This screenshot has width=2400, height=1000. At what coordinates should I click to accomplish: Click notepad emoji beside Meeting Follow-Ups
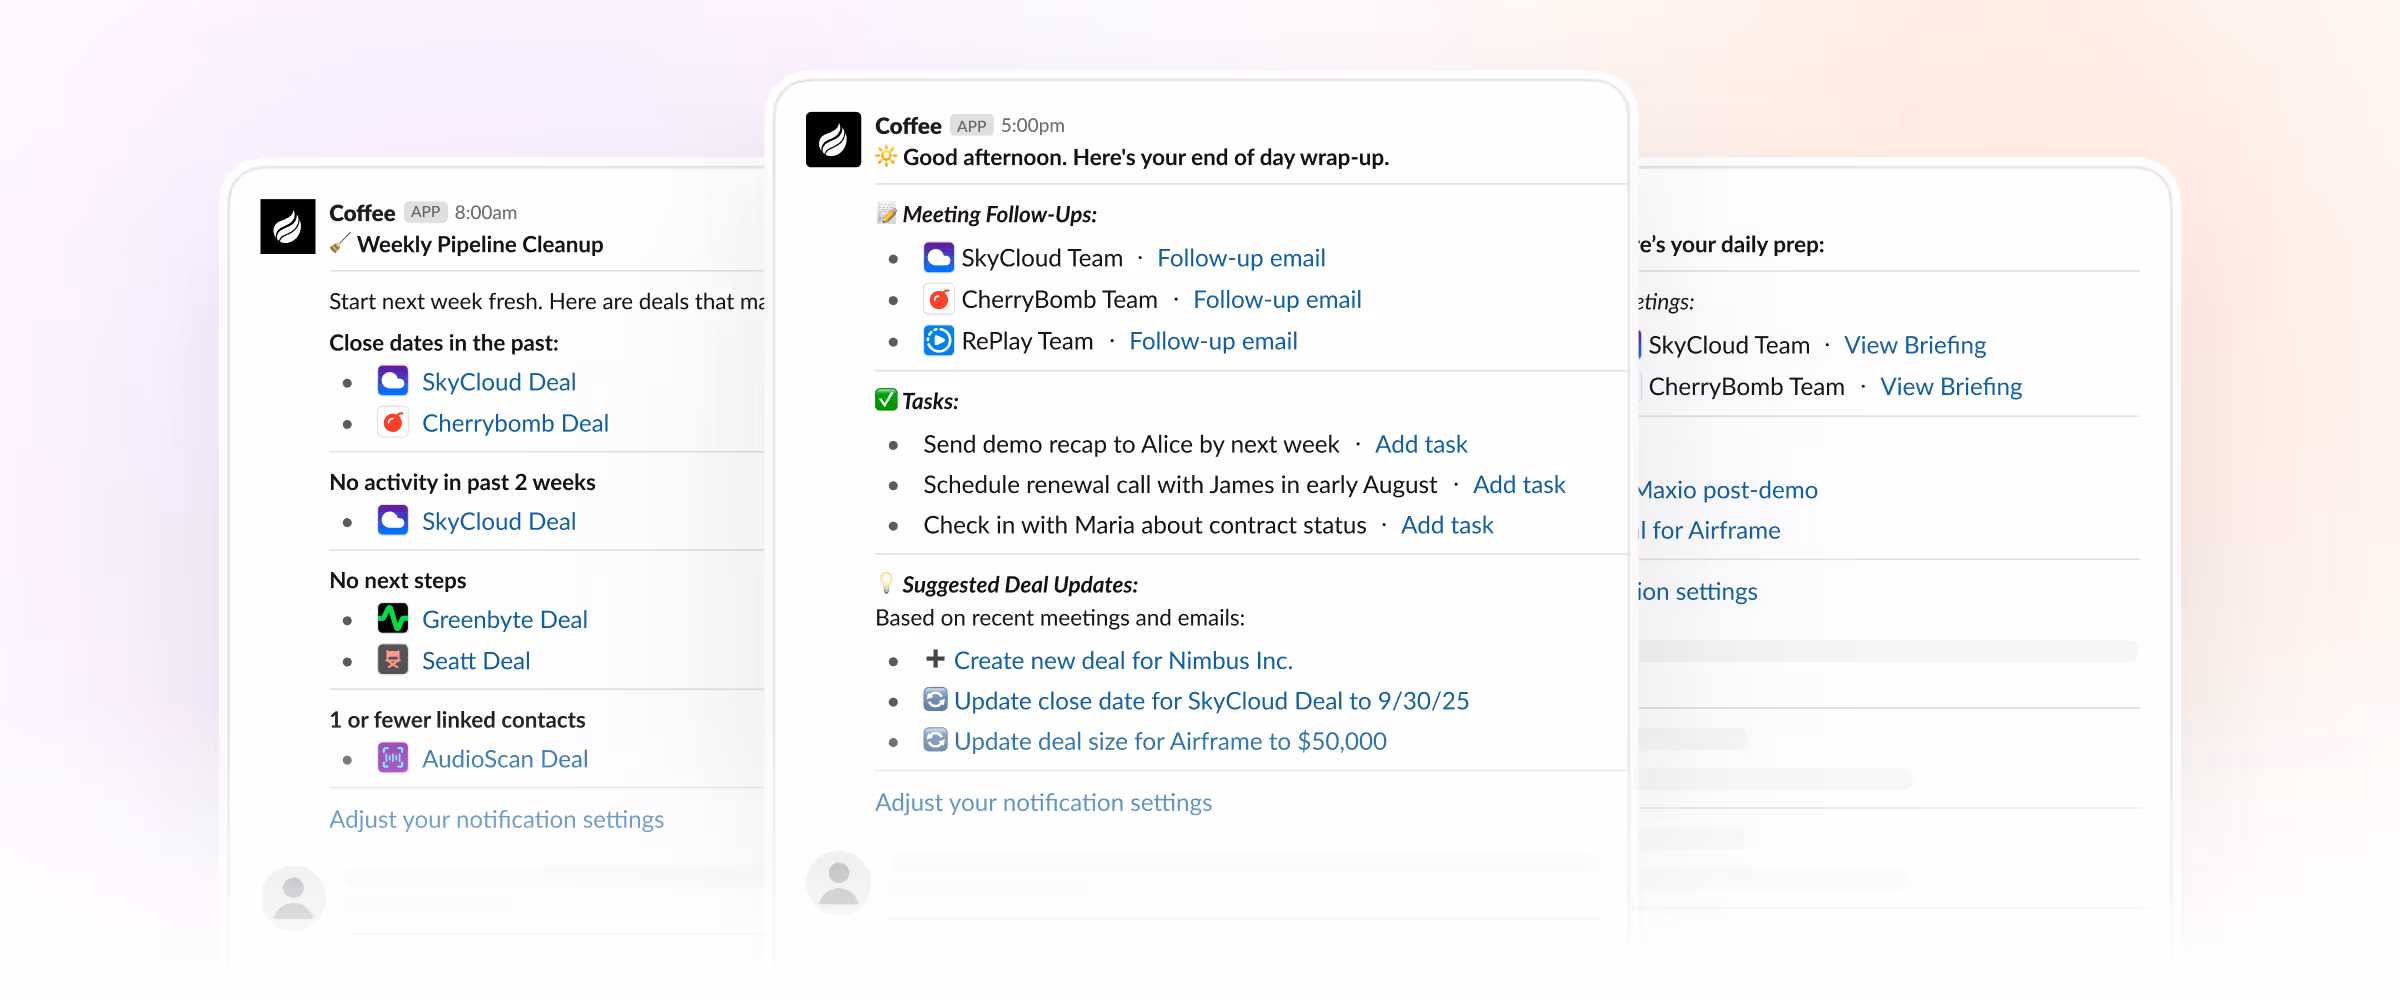(886, 214)
